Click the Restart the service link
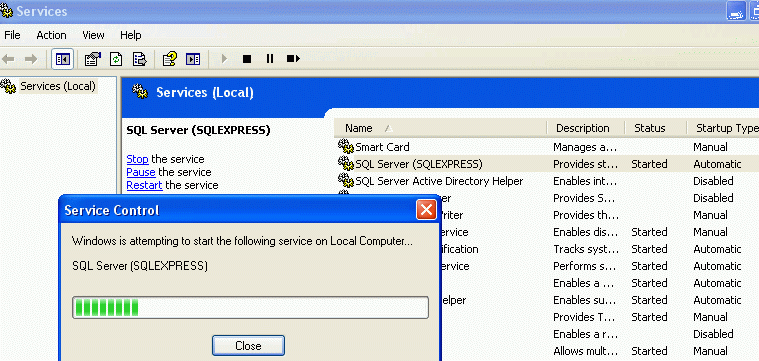The width and height of the screenshot is (759, 361). point(144,185)
